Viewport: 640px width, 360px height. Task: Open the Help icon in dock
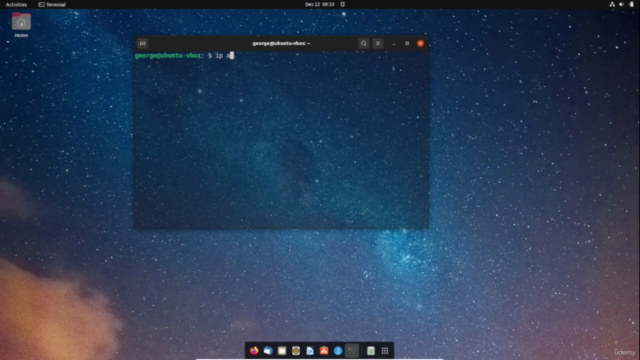338,351
